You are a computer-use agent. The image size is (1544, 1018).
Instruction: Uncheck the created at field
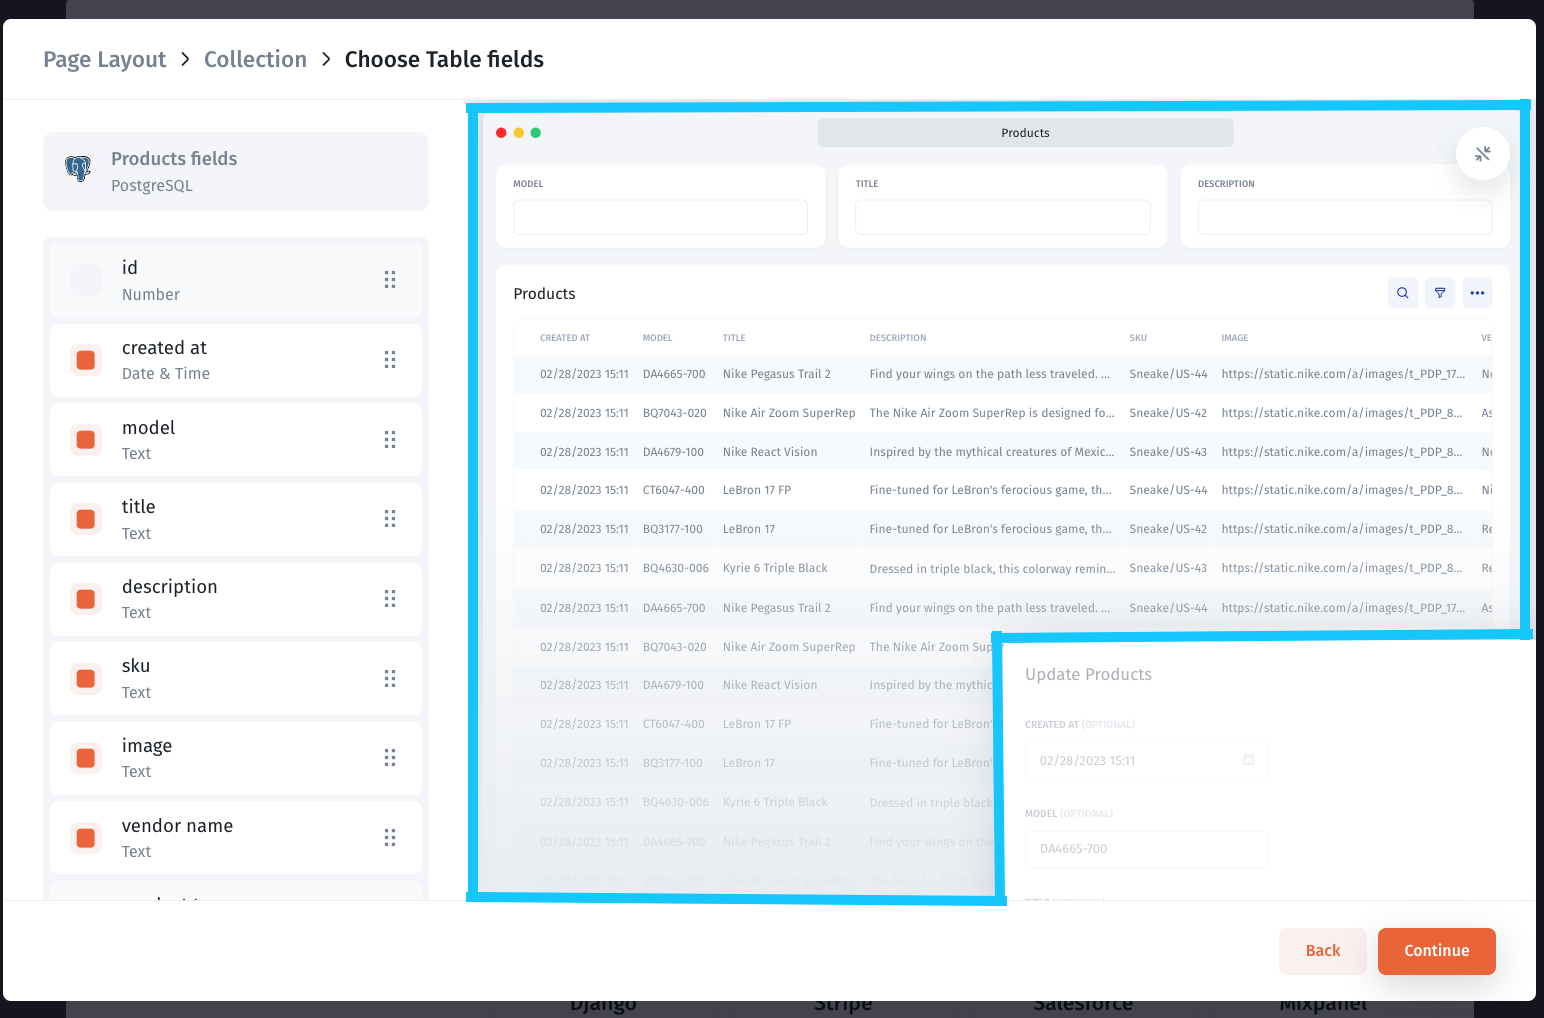86,360
